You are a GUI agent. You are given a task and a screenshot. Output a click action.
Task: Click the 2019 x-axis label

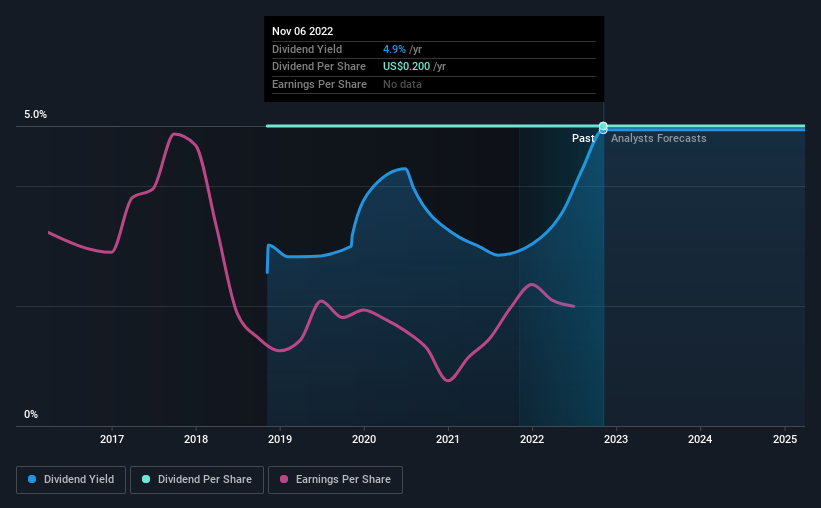pos(280,439)
